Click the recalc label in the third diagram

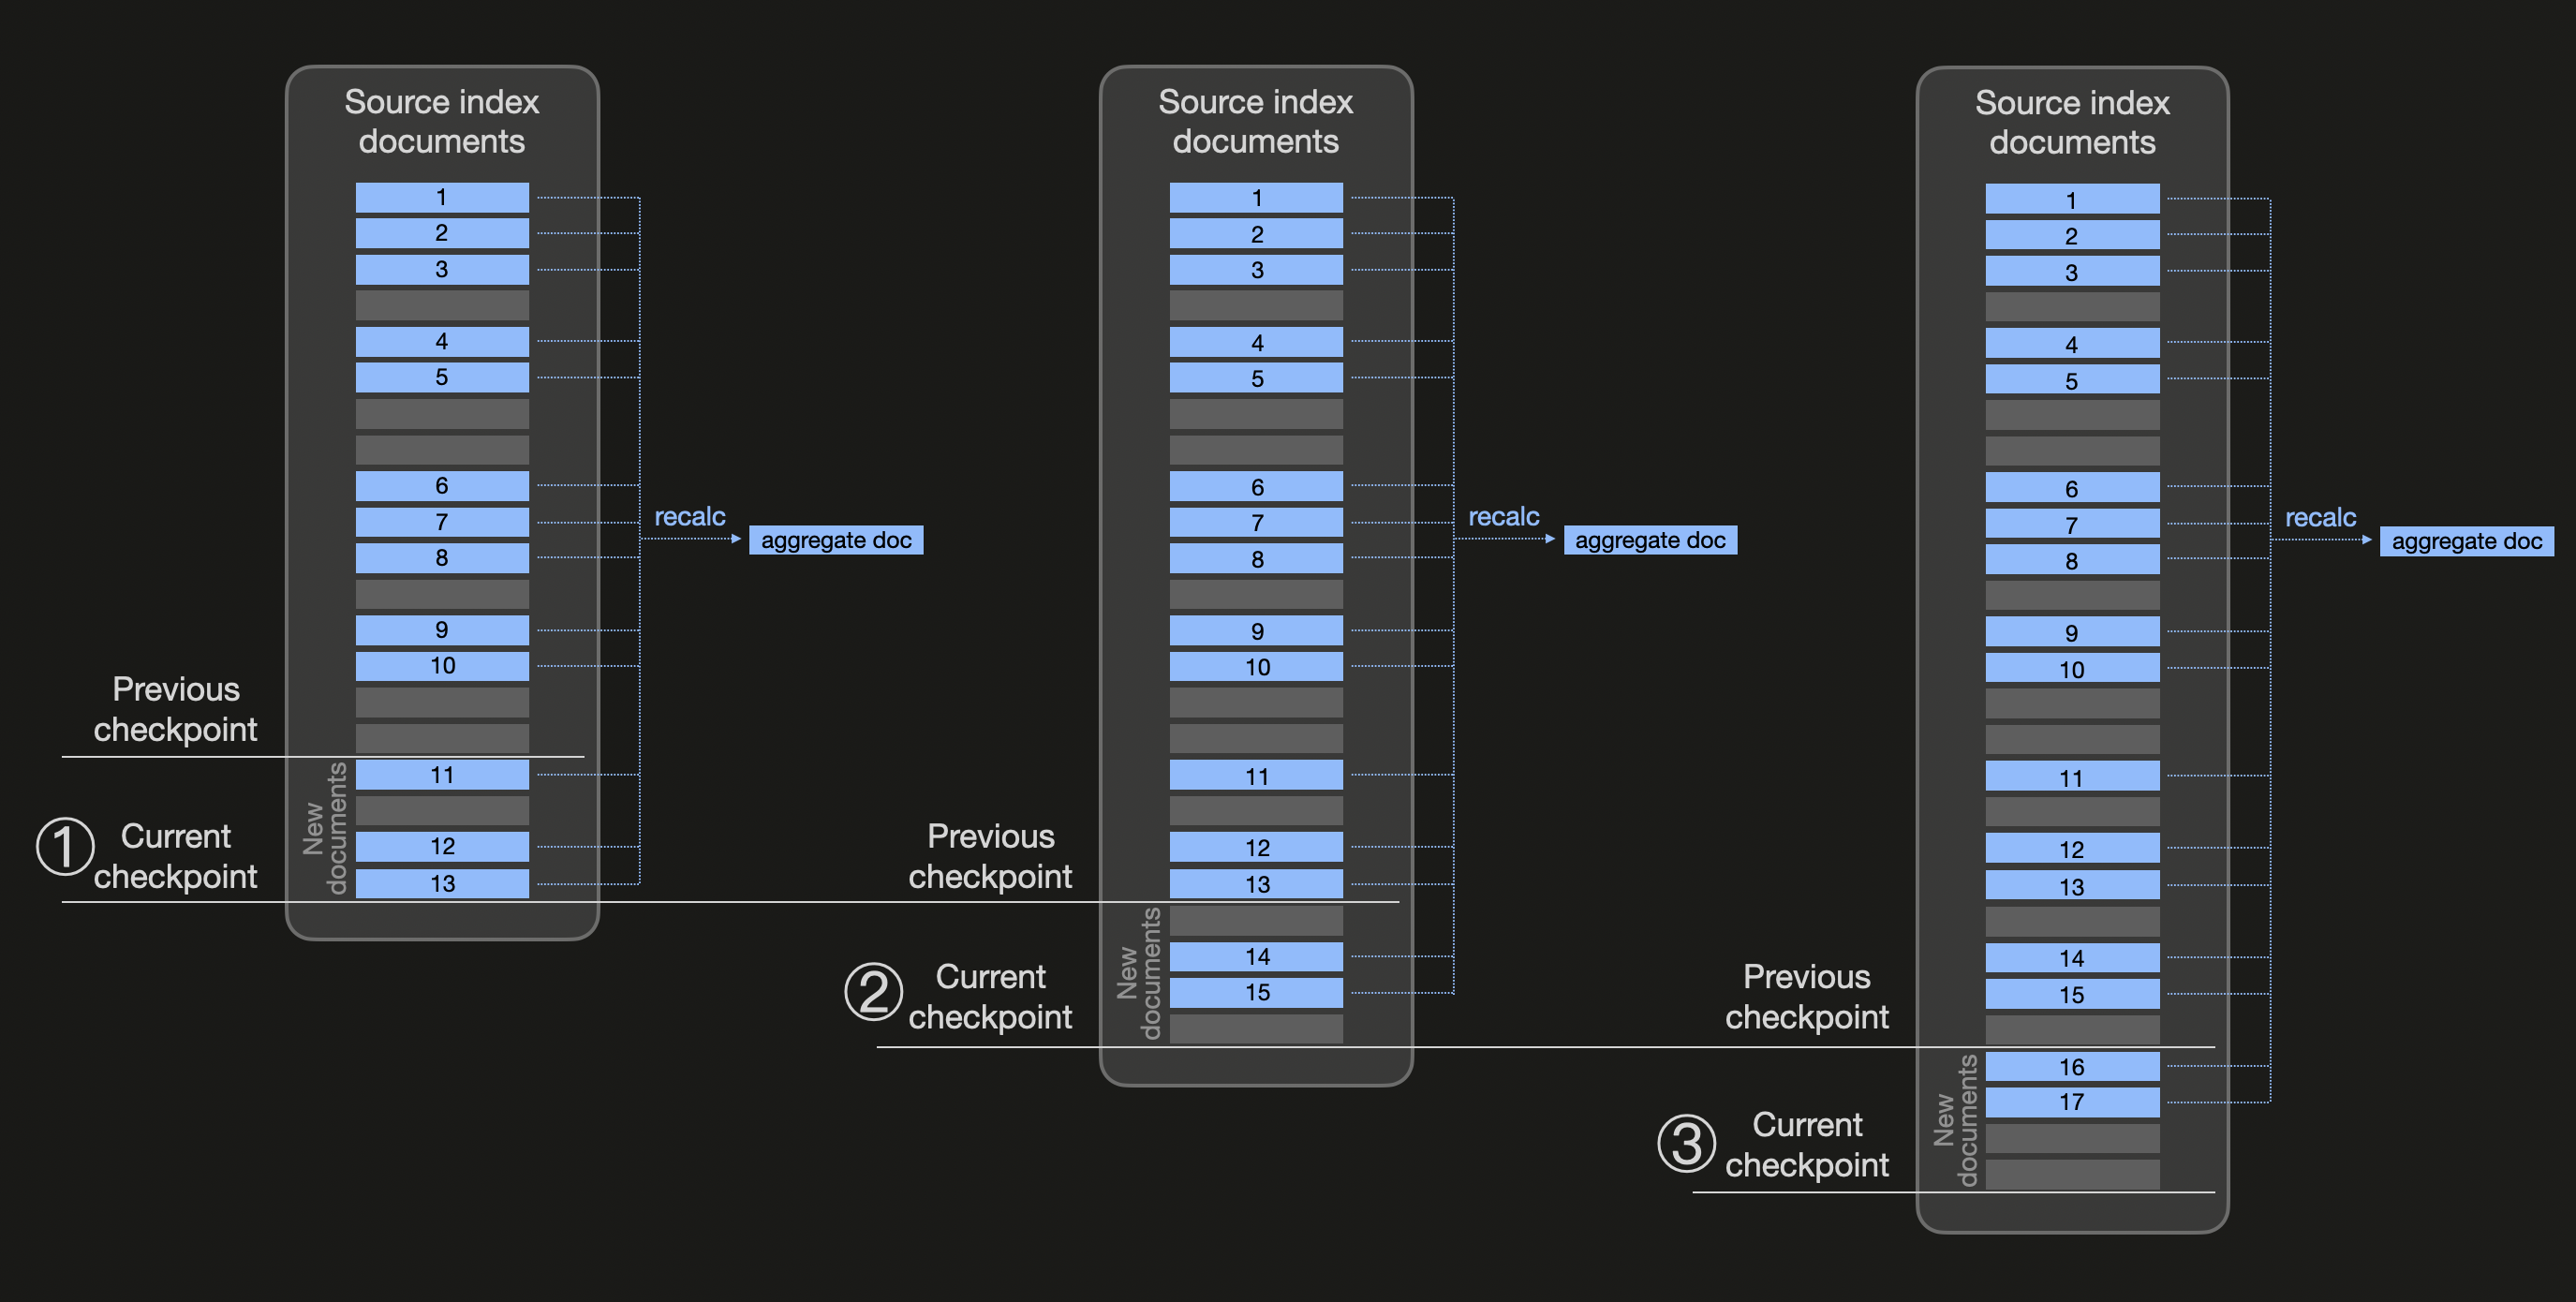[2320, 517]
